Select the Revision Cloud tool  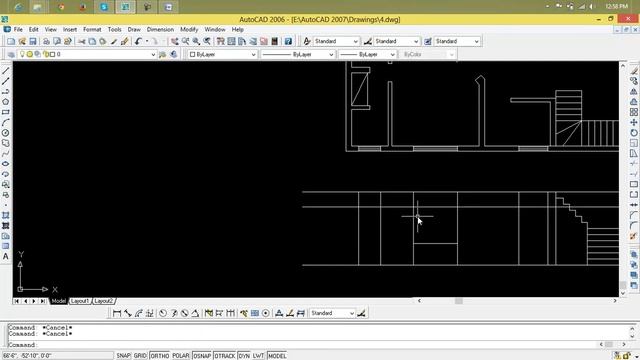(x=6, y=143)
